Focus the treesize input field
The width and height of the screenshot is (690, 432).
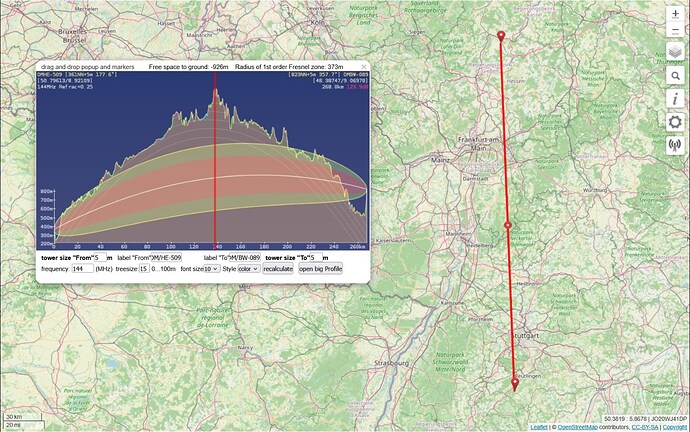tap(144, 268)
